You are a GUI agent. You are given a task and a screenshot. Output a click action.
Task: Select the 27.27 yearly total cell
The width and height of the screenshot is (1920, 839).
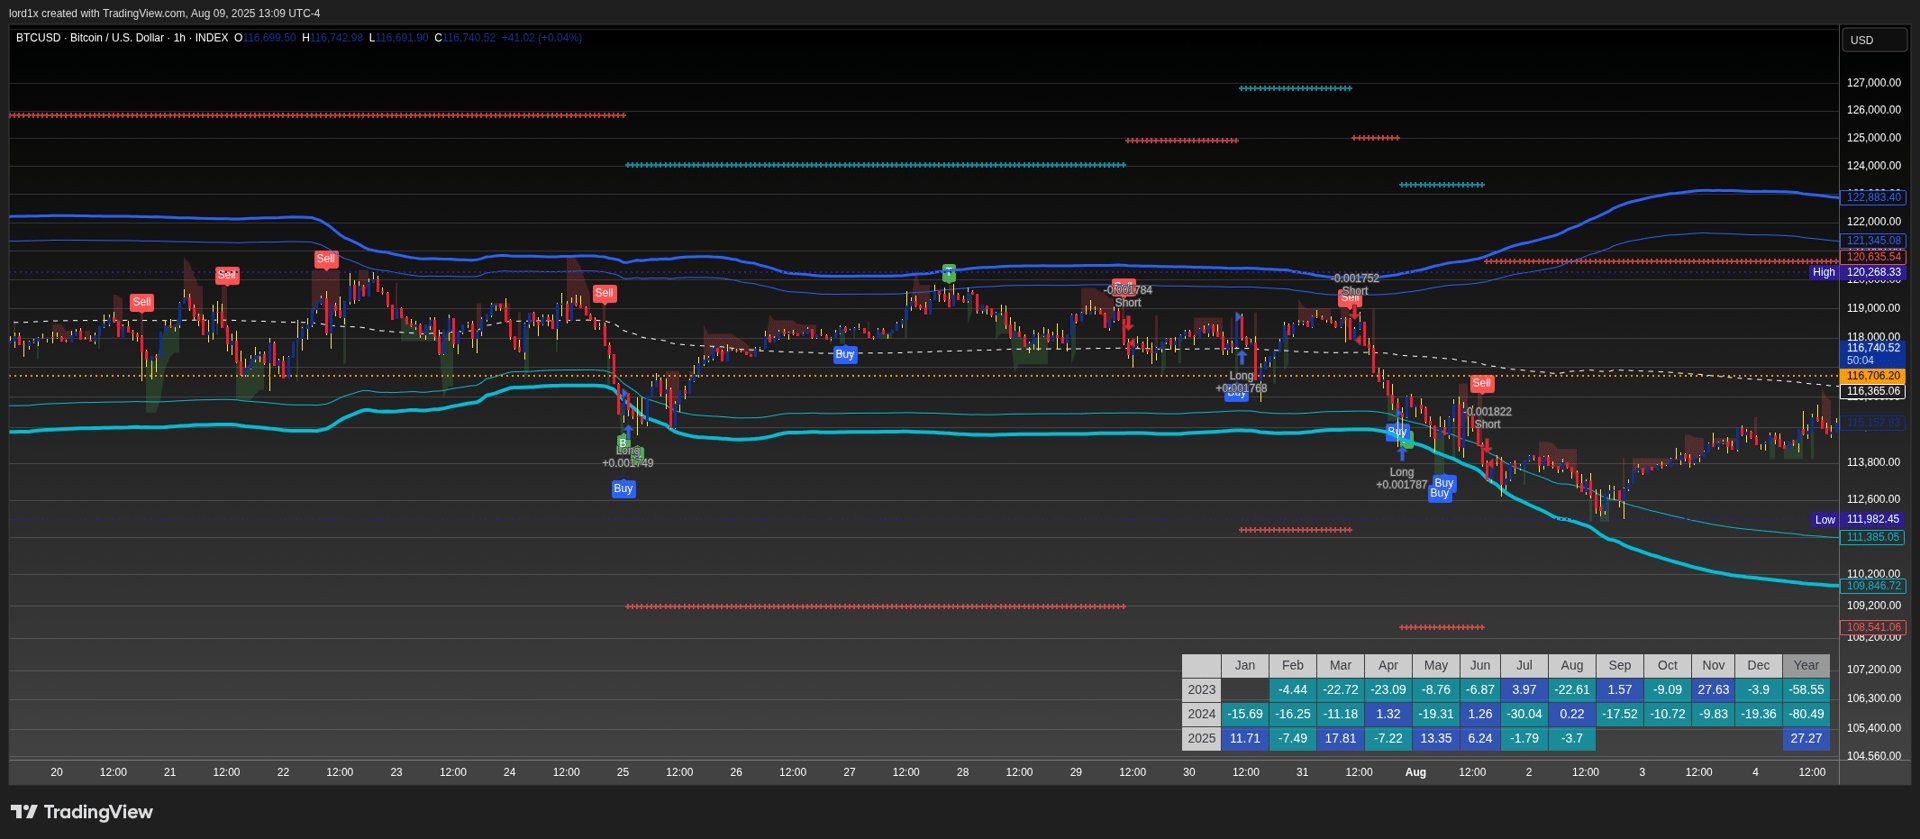1806,739
